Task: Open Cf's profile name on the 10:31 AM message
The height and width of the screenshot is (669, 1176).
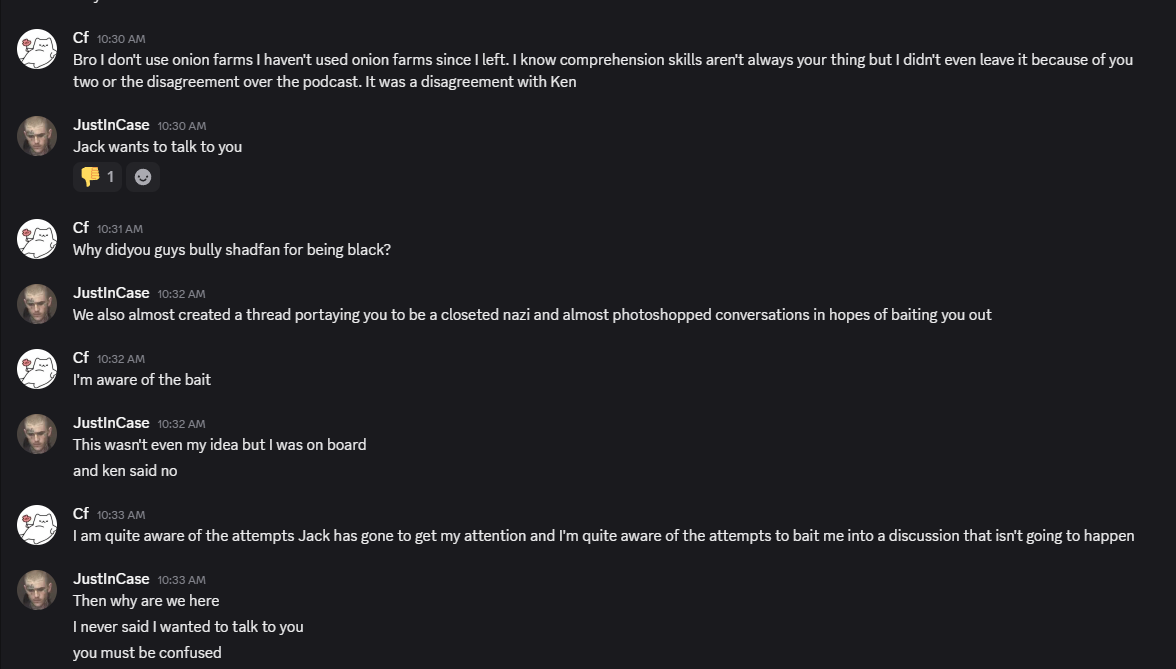Action: pos(81,228)
